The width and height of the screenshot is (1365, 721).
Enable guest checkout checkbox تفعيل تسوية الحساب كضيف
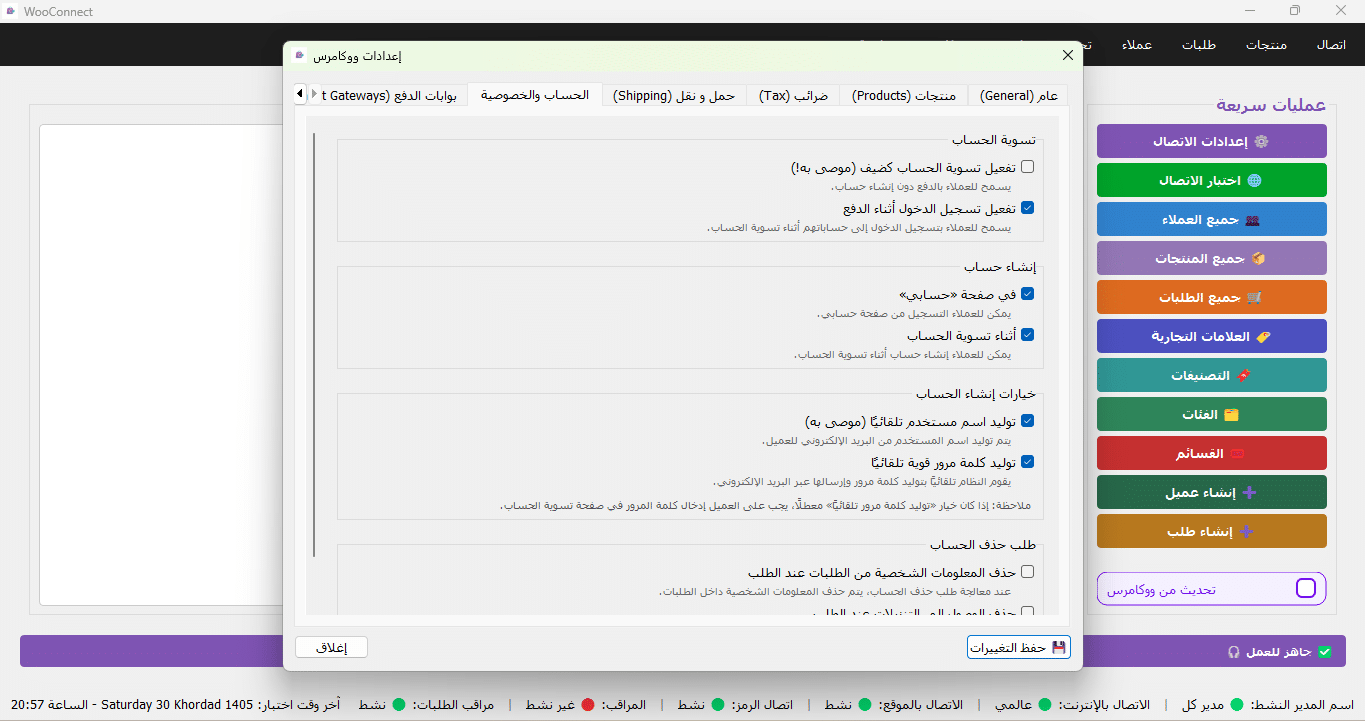(1027, 167)
